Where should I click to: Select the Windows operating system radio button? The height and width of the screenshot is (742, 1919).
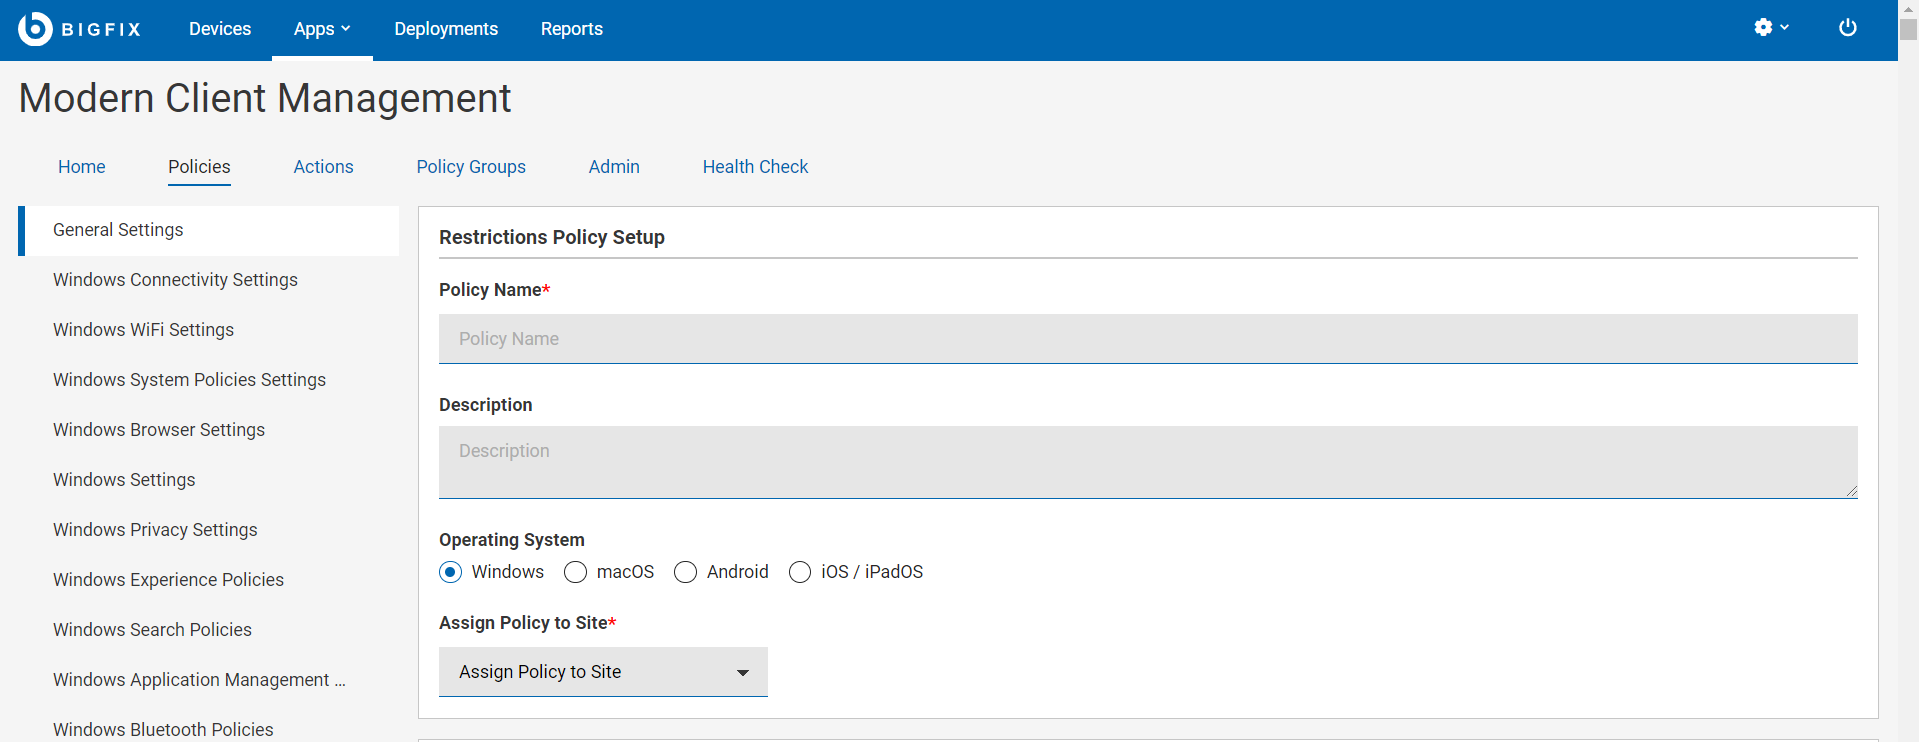[x=451, y=572]
